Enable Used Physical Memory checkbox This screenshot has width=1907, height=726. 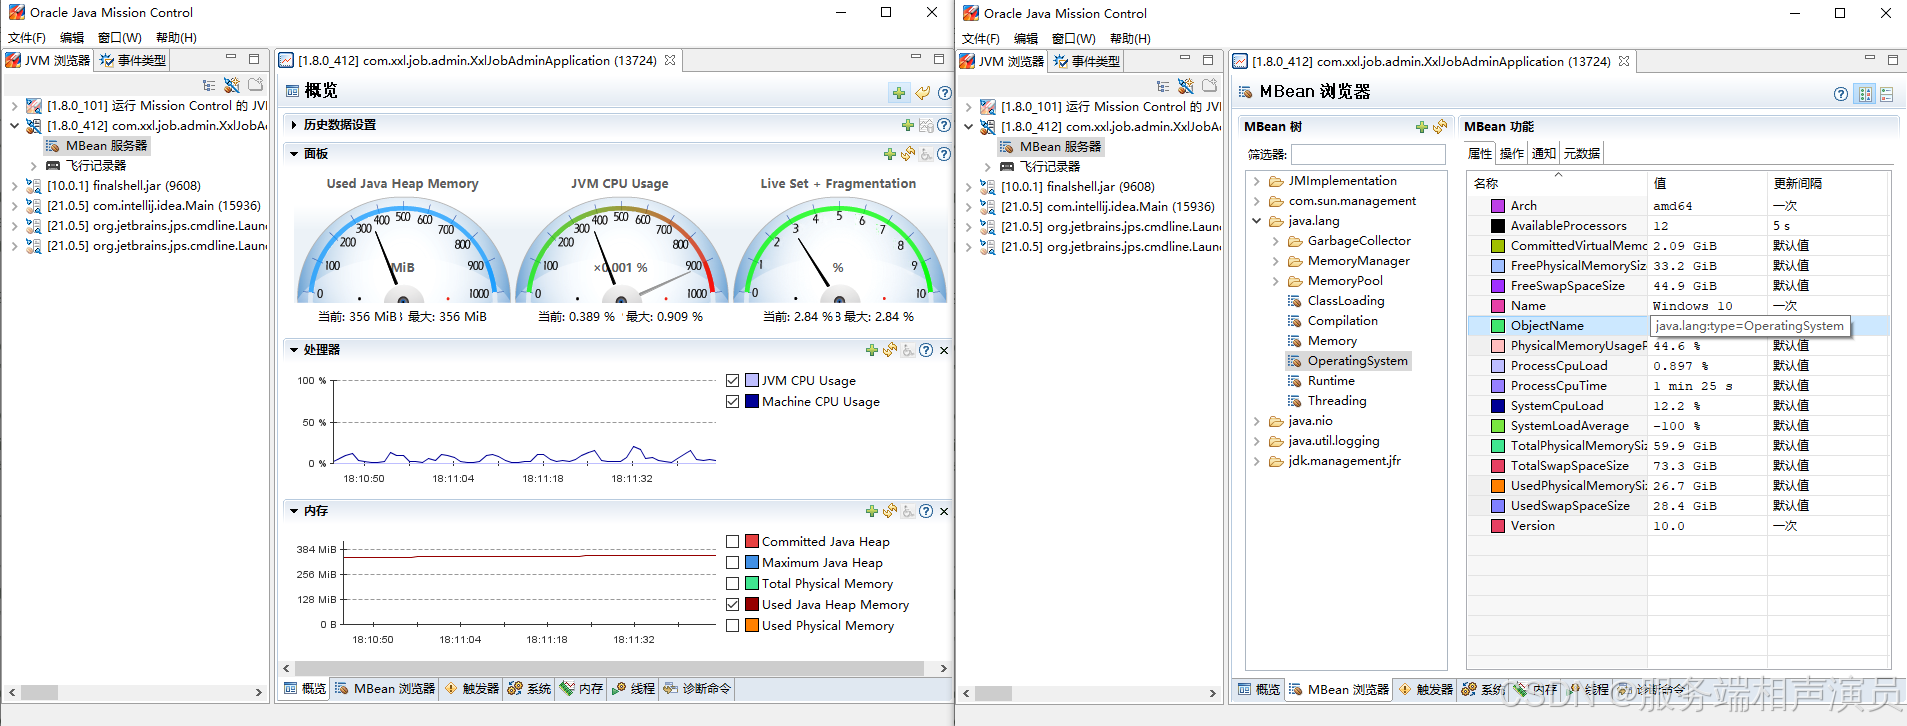click(733, 626)
